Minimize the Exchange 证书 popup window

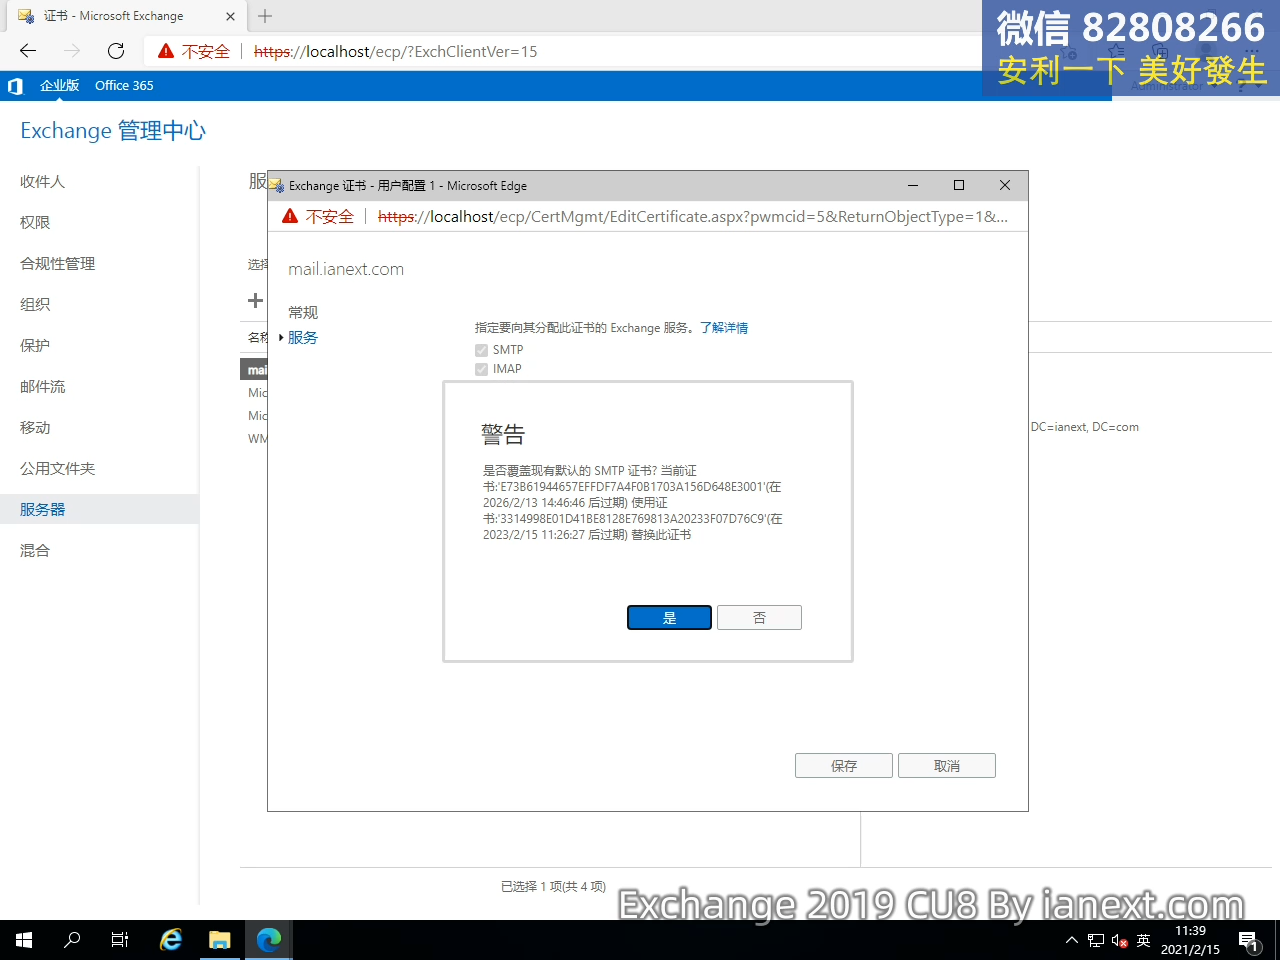pos(913,185)
